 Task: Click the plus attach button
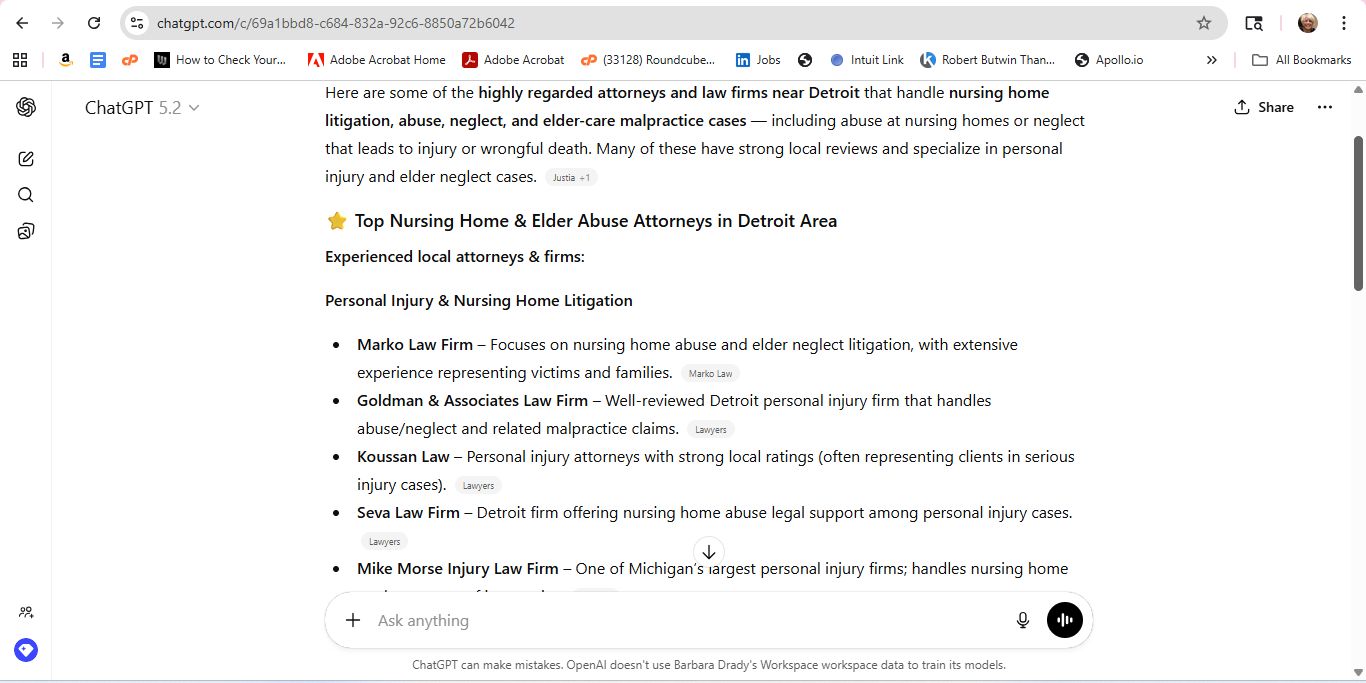point(353,620)
